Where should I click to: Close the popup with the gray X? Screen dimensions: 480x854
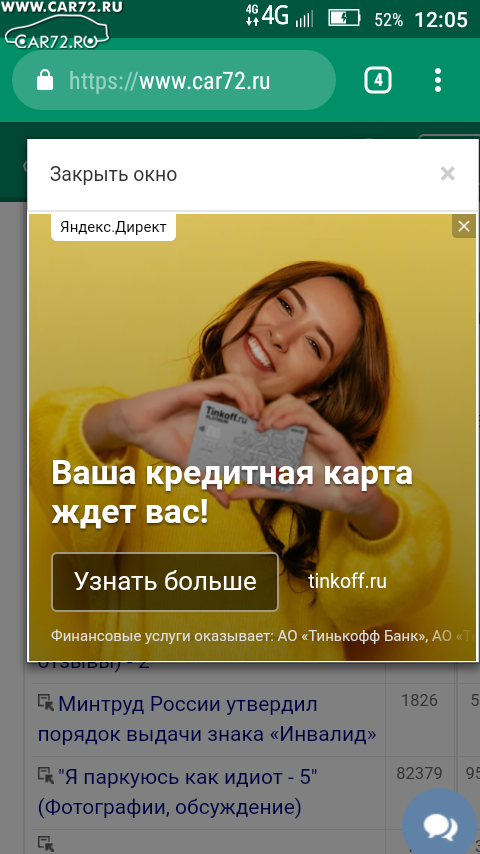pos(448,174)
